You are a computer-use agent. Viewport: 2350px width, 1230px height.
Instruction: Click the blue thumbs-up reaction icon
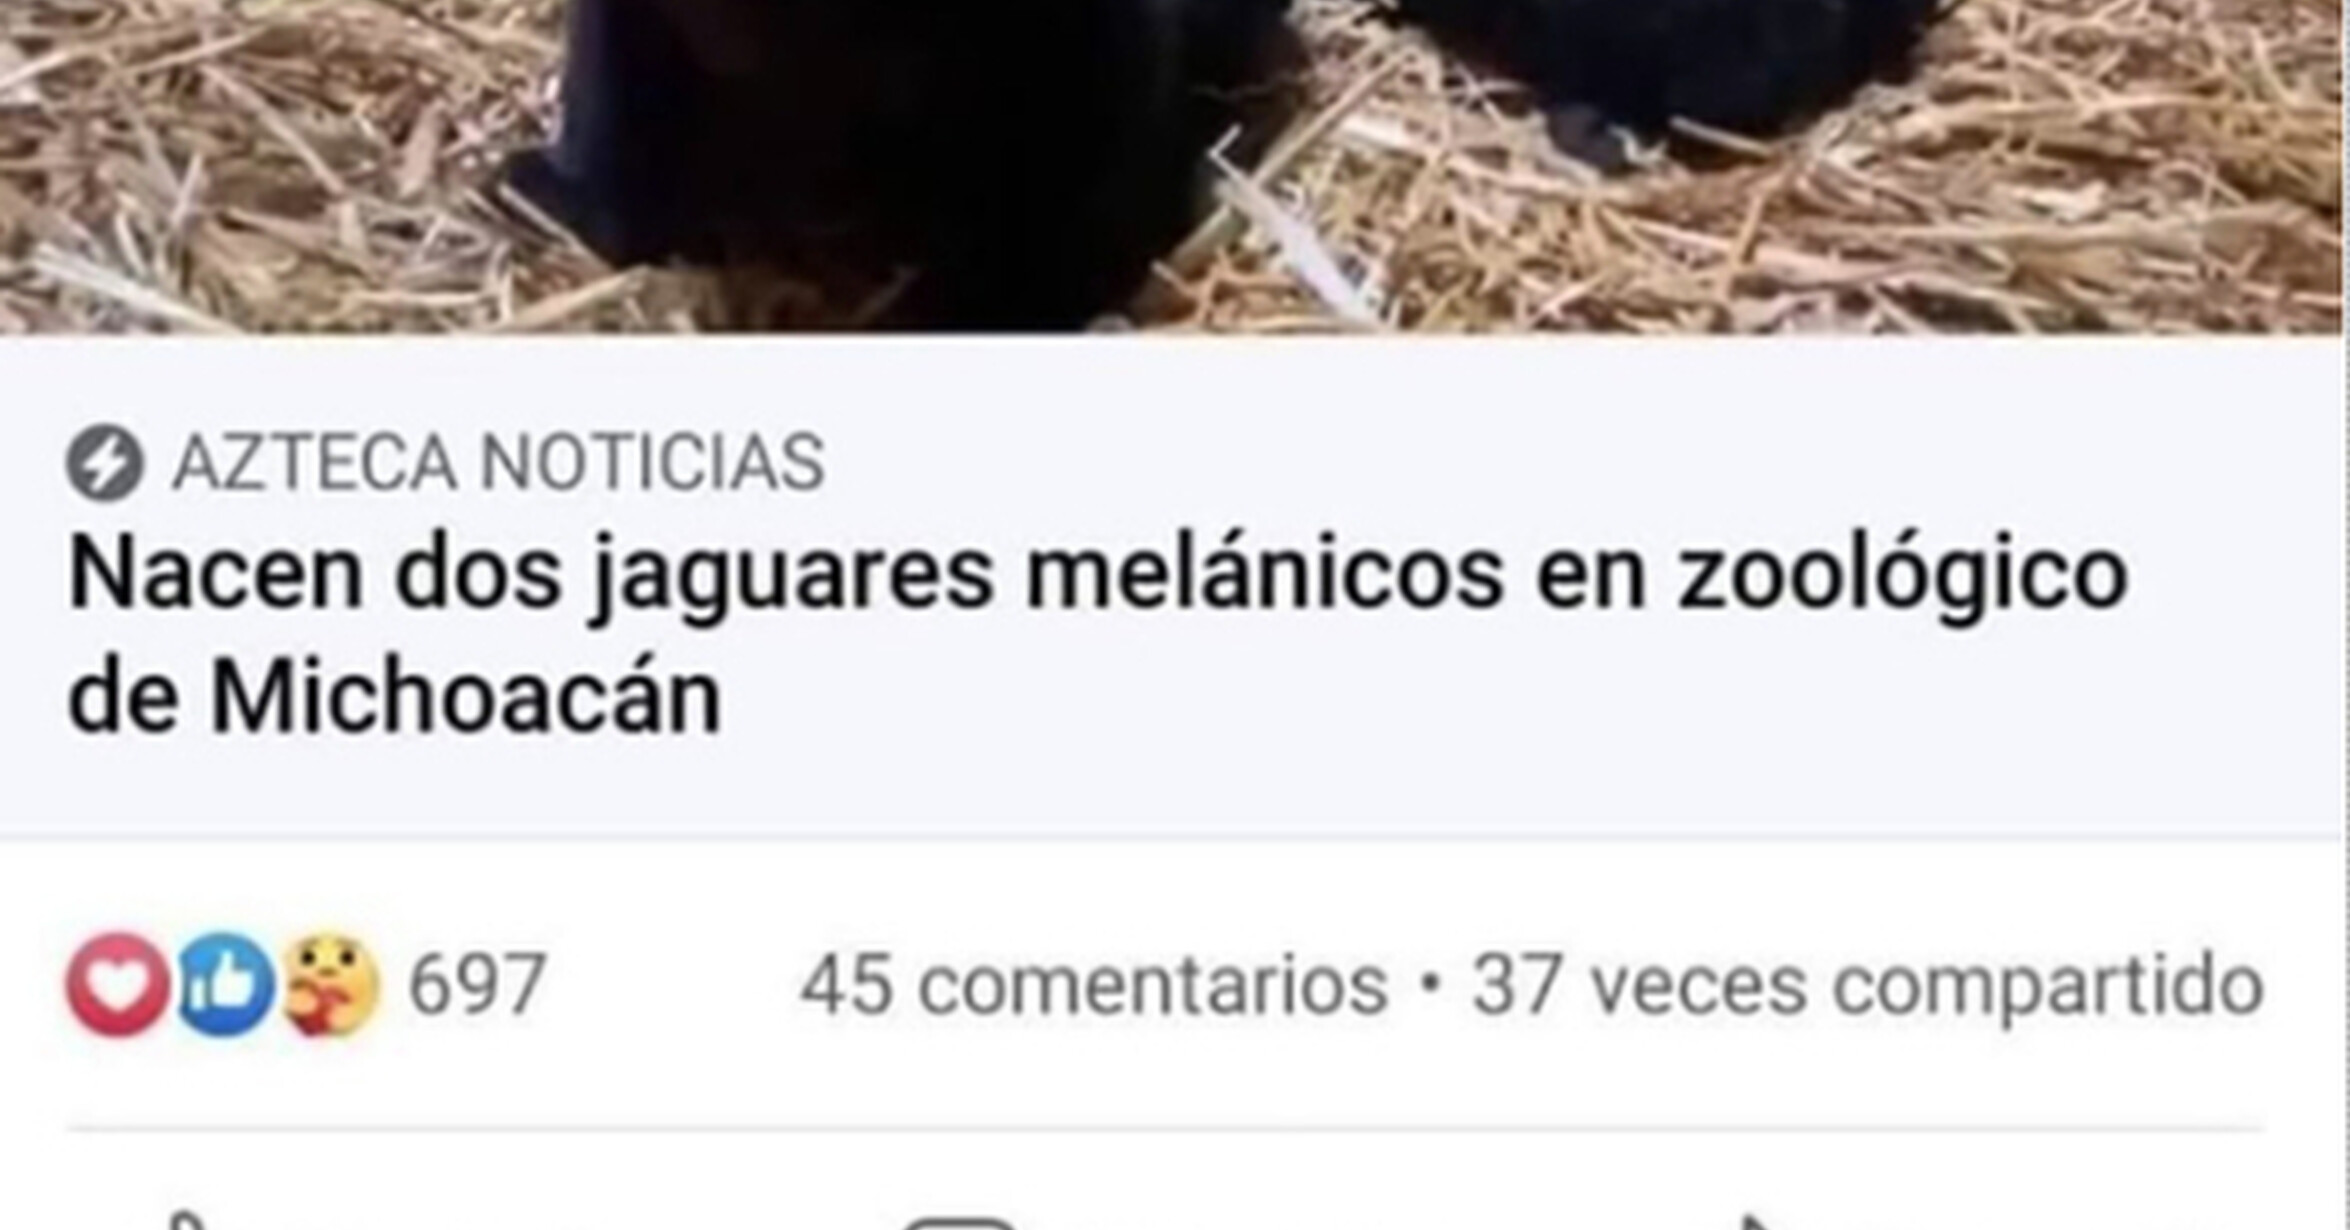pyautogui.click(x=226, y=984)
